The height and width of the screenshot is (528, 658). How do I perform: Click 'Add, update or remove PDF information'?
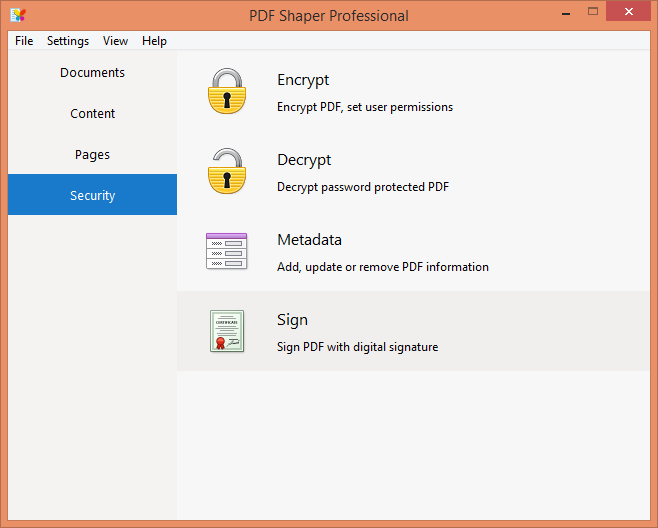(x=383, y=267)
